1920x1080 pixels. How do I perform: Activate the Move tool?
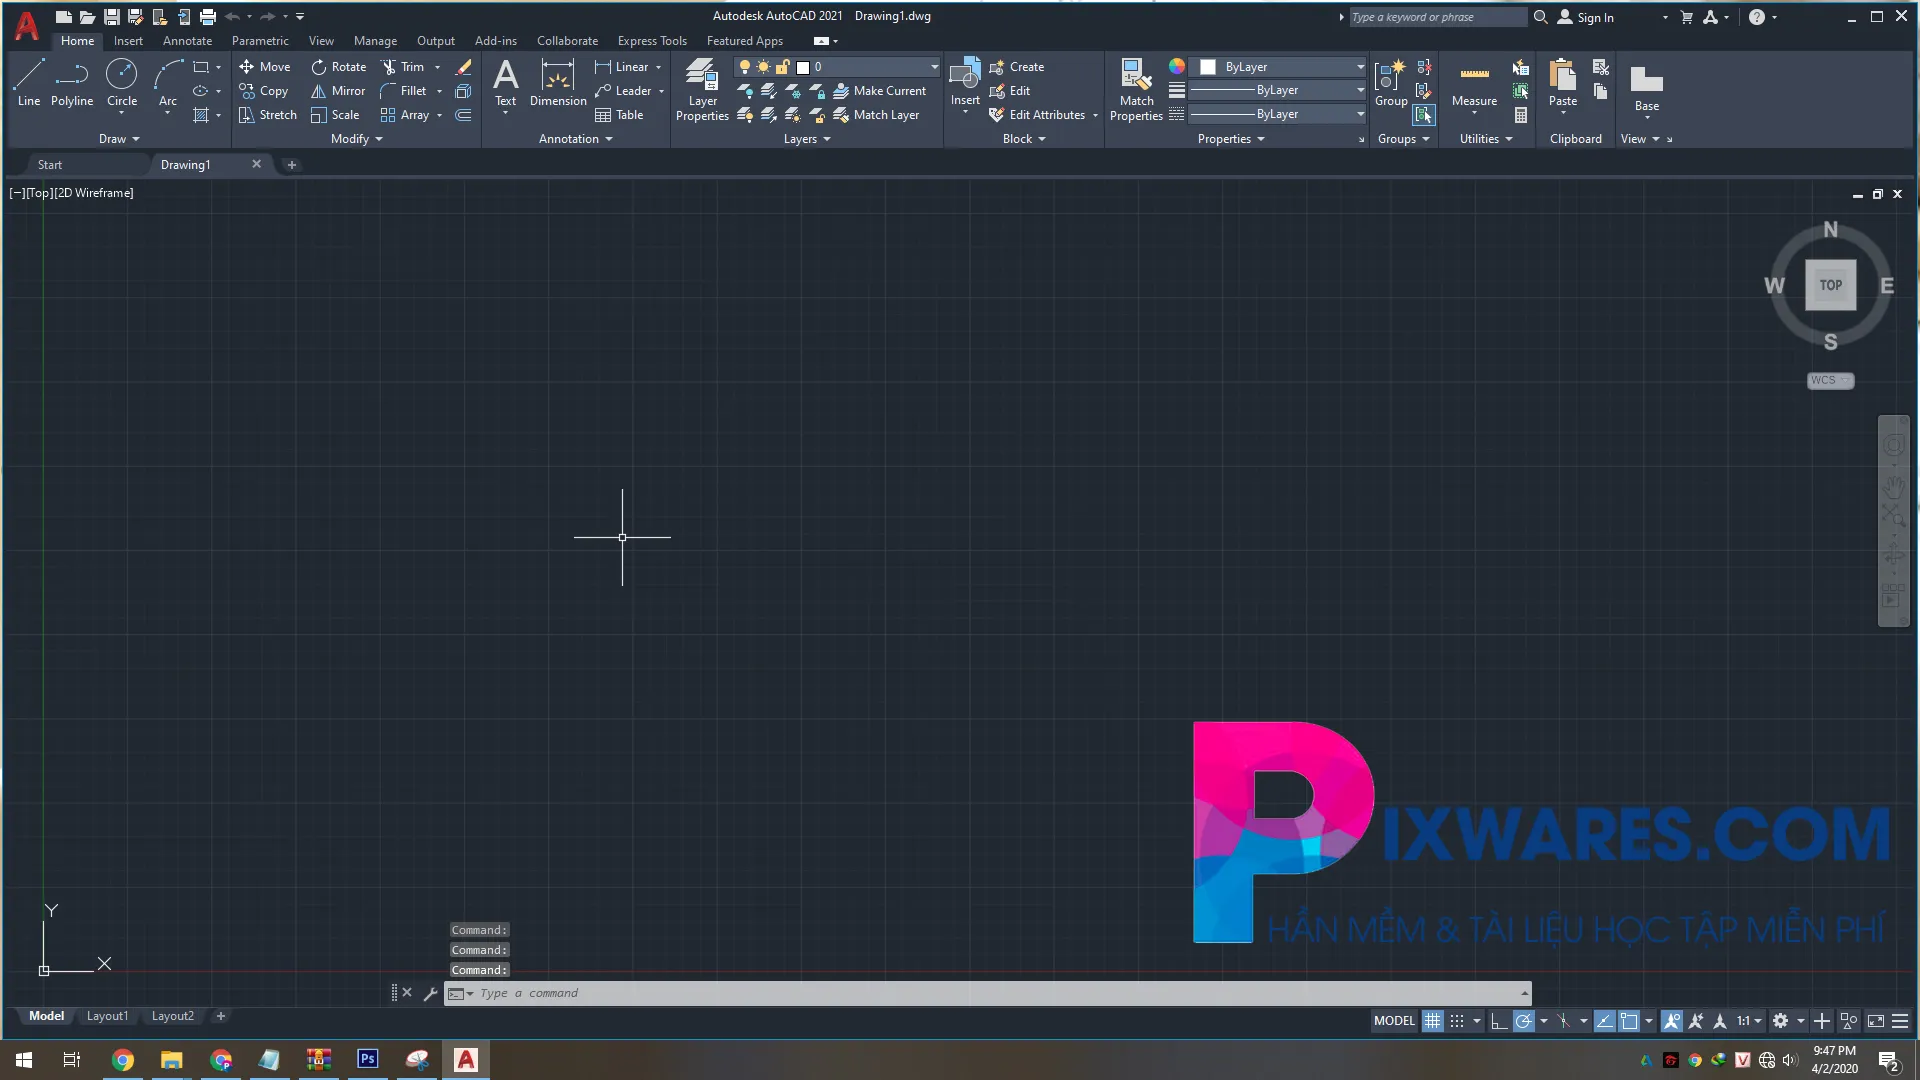(264, 66)
